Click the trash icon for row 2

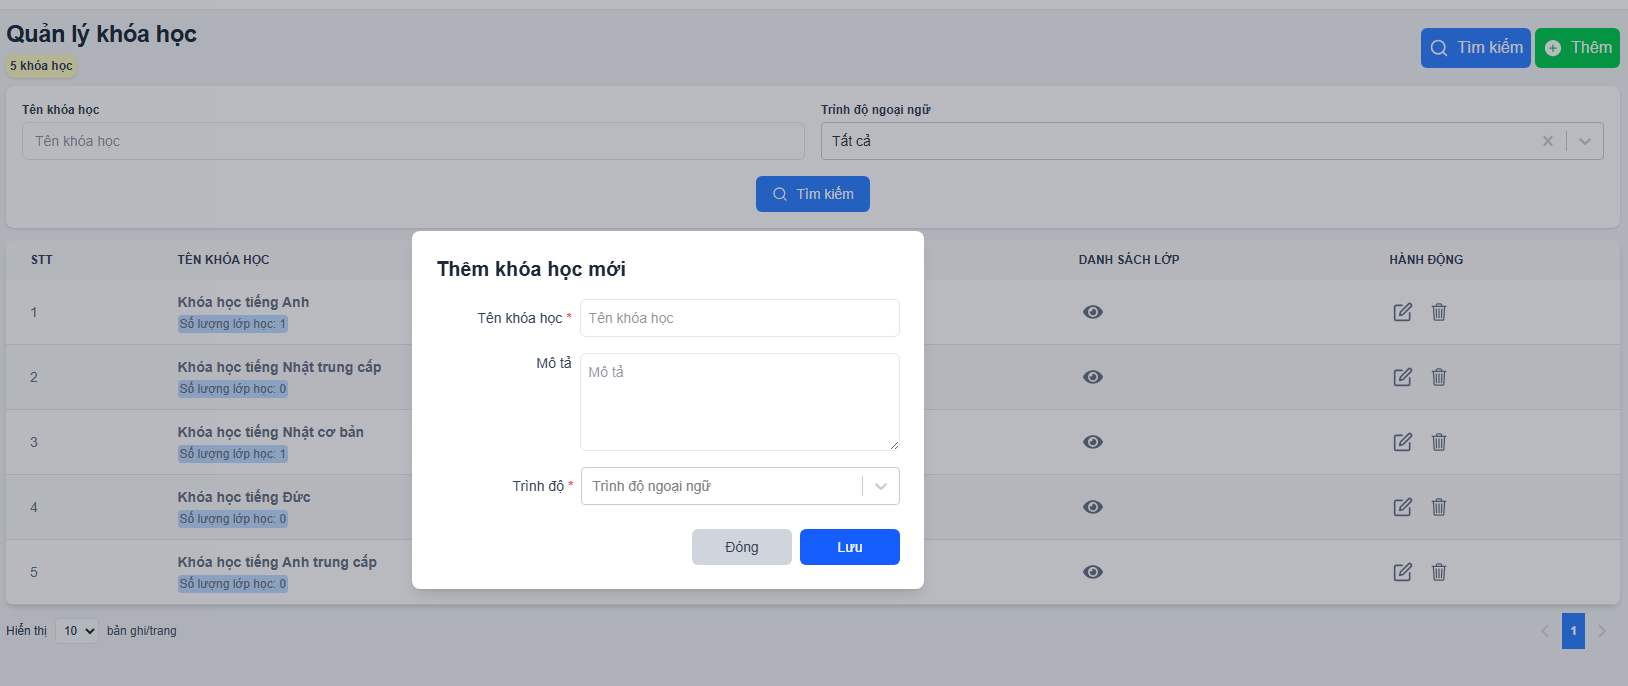(x=1439, y=377)
